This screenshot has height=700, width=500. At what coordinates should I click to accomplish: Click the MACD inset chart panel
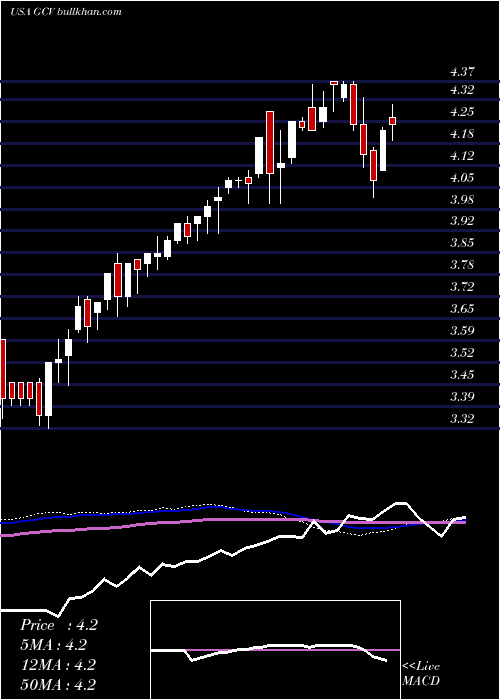coord(275,650)
